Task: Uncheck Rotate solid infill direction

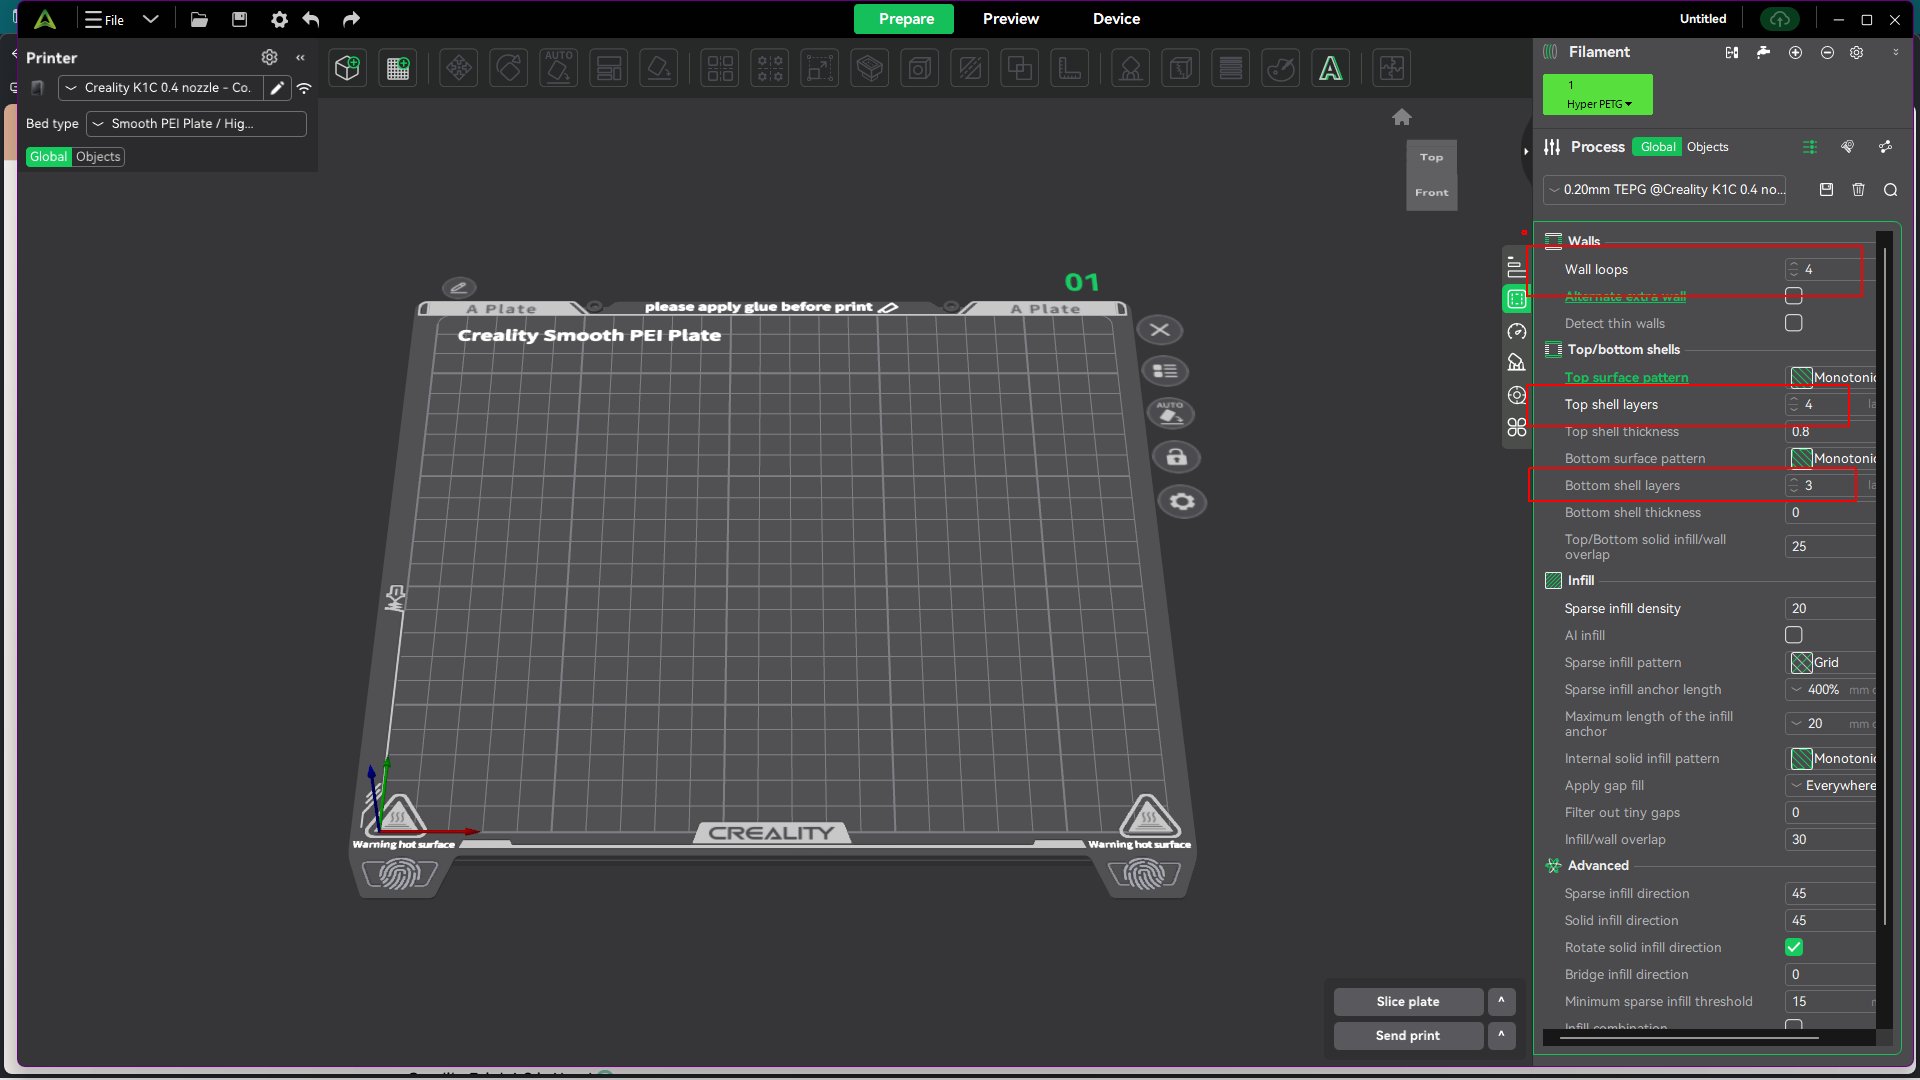Action: [1794, 947]
